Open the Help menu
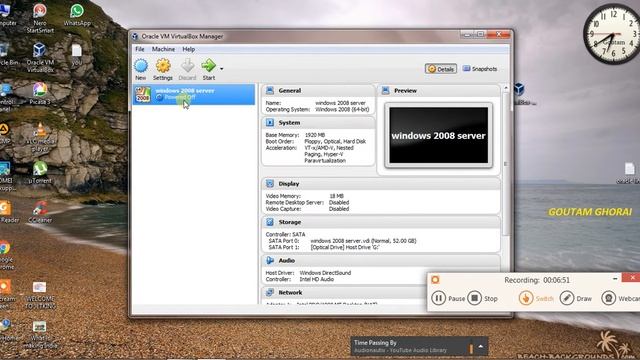The height and width of the screenshot is (360, 640). [188, 49]
